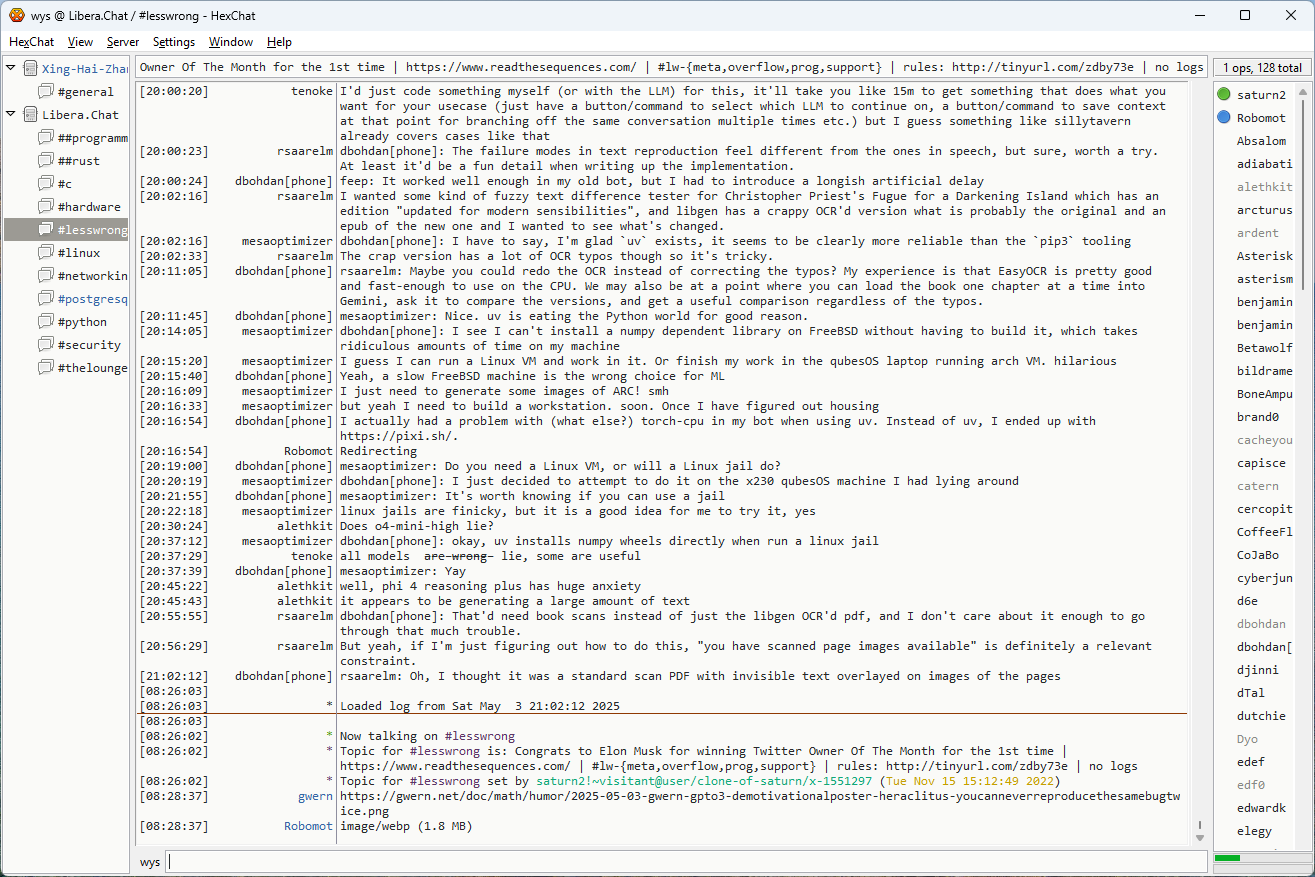Open the HexChat menu

click(x=32, y=42)
